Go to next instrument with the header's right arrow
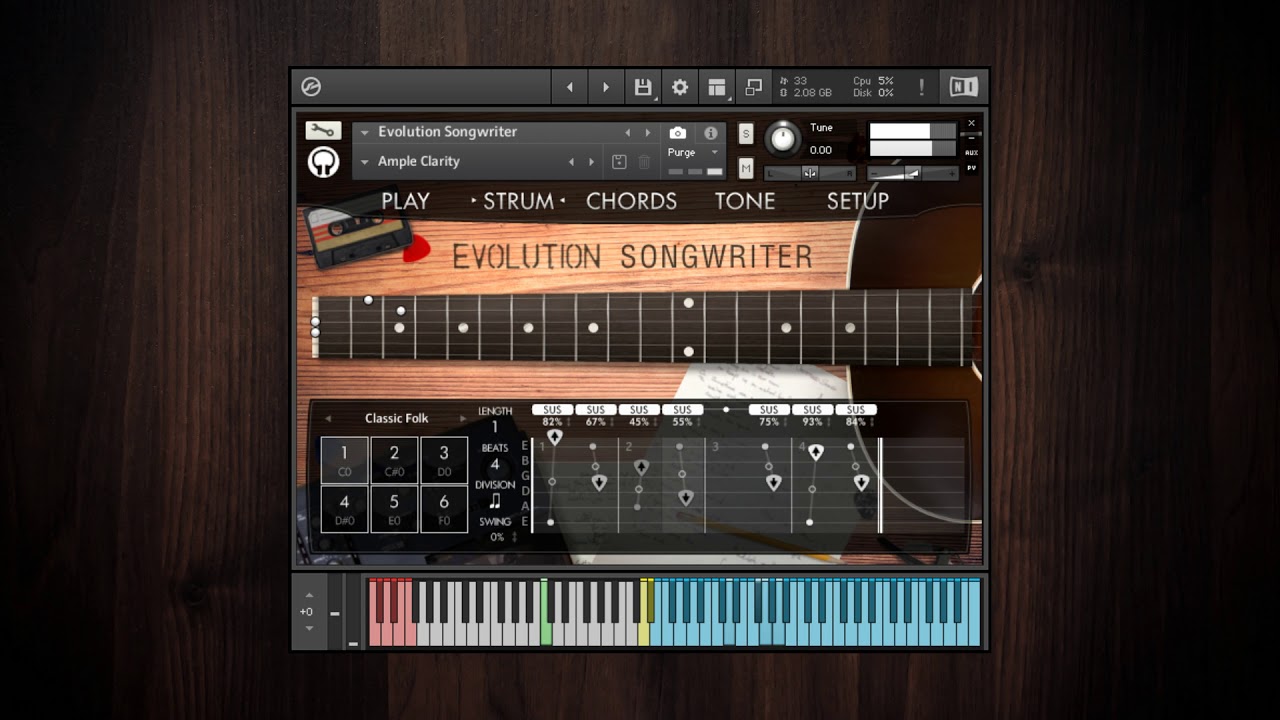The width and height of the screenshot is (1280, 720). pyautogui.click(x=605, y=87)
